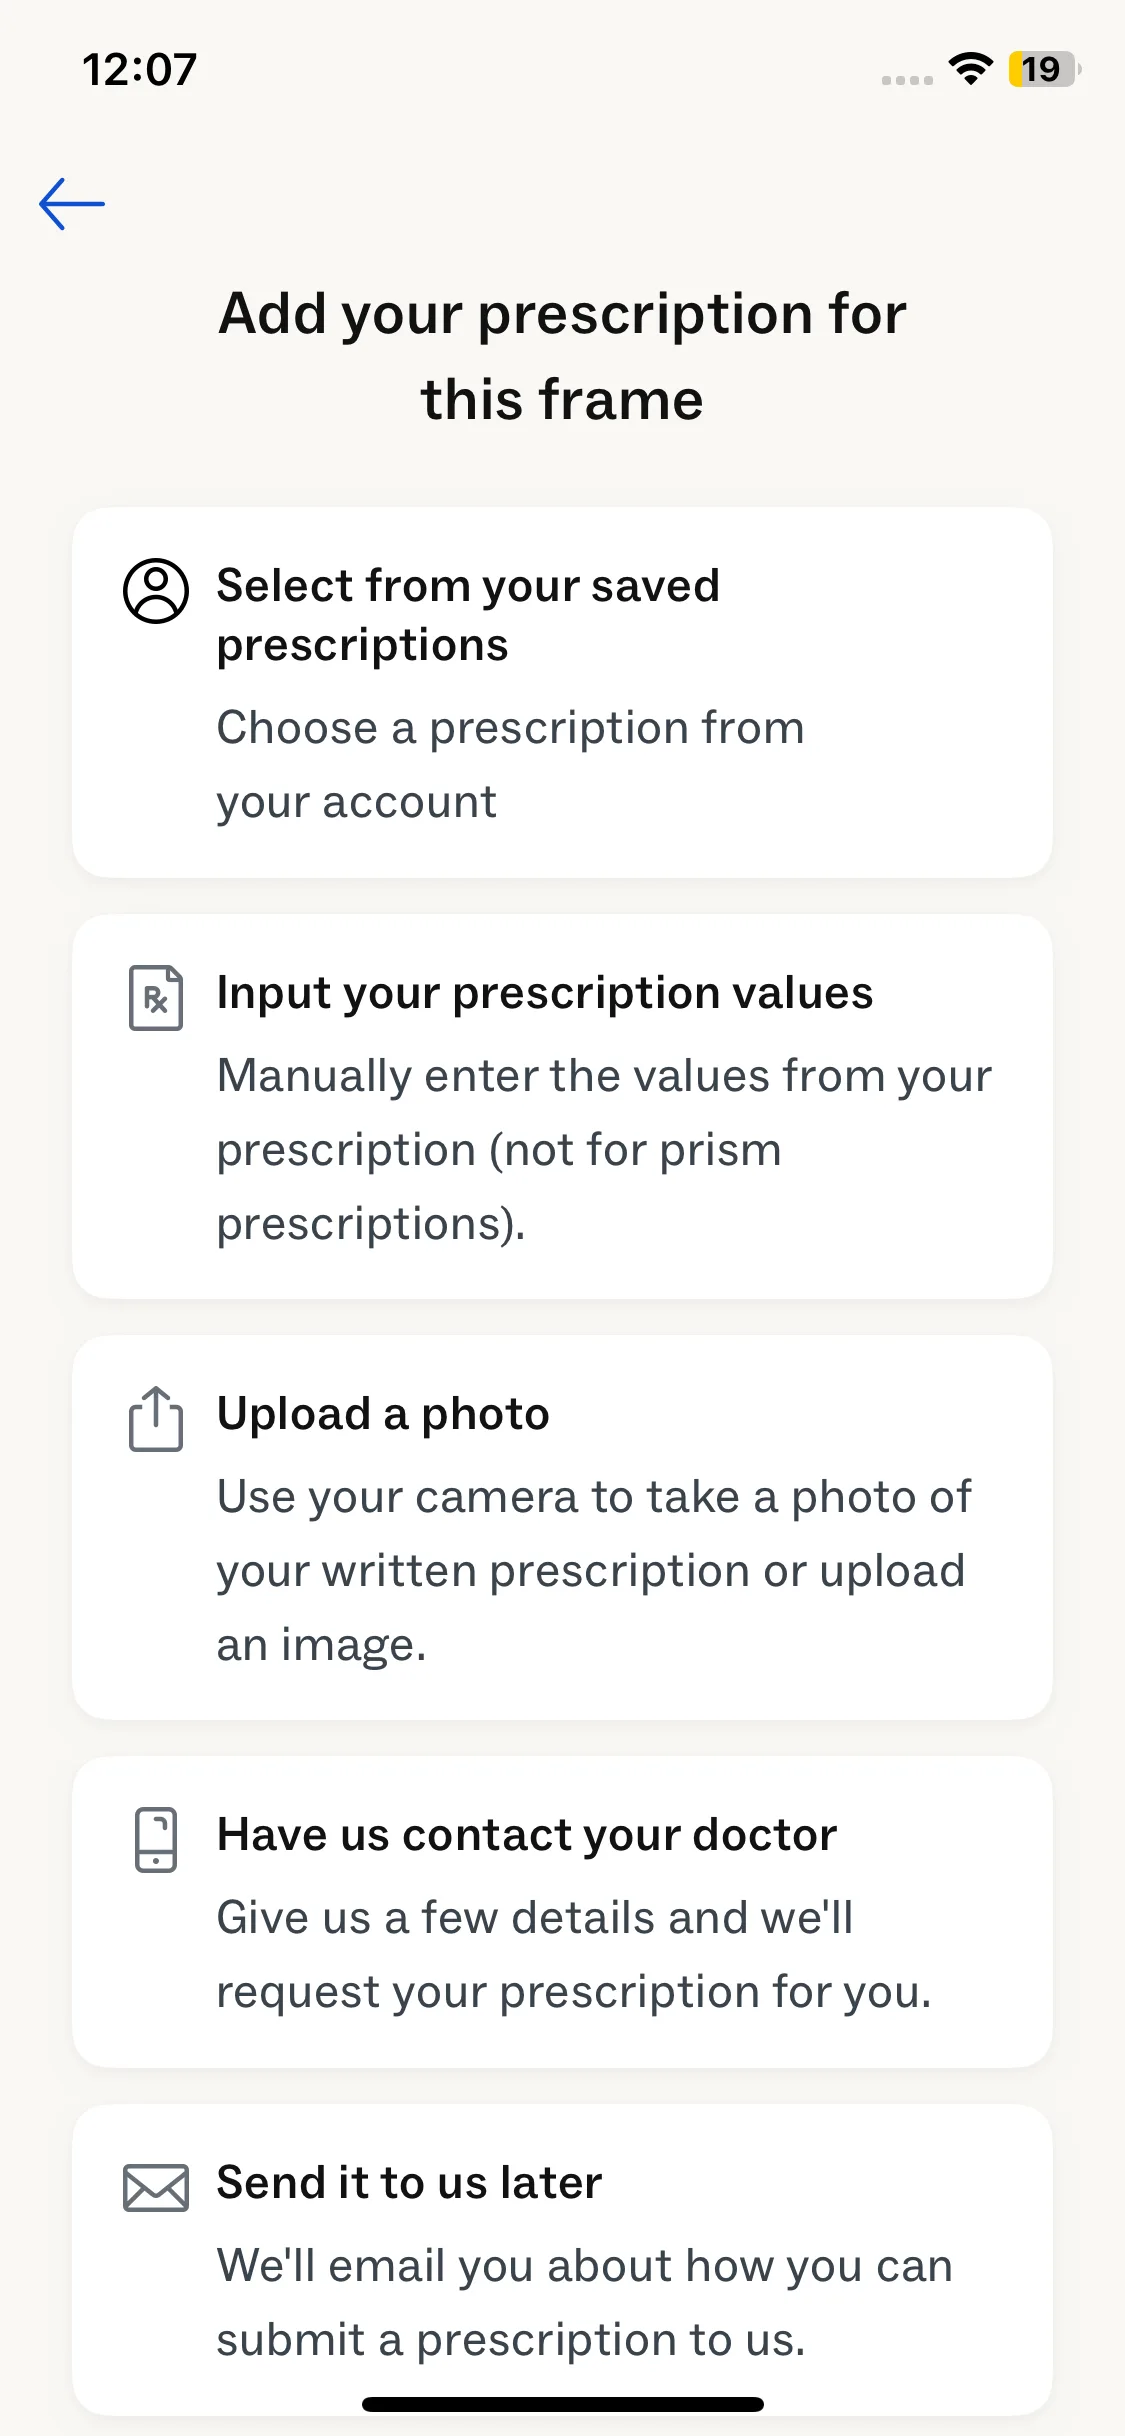Image resolution: width=1125 pixels, height=2436 pixels.
Task: Tap the envelope mail icon
Action: [x=156, y=2187]
